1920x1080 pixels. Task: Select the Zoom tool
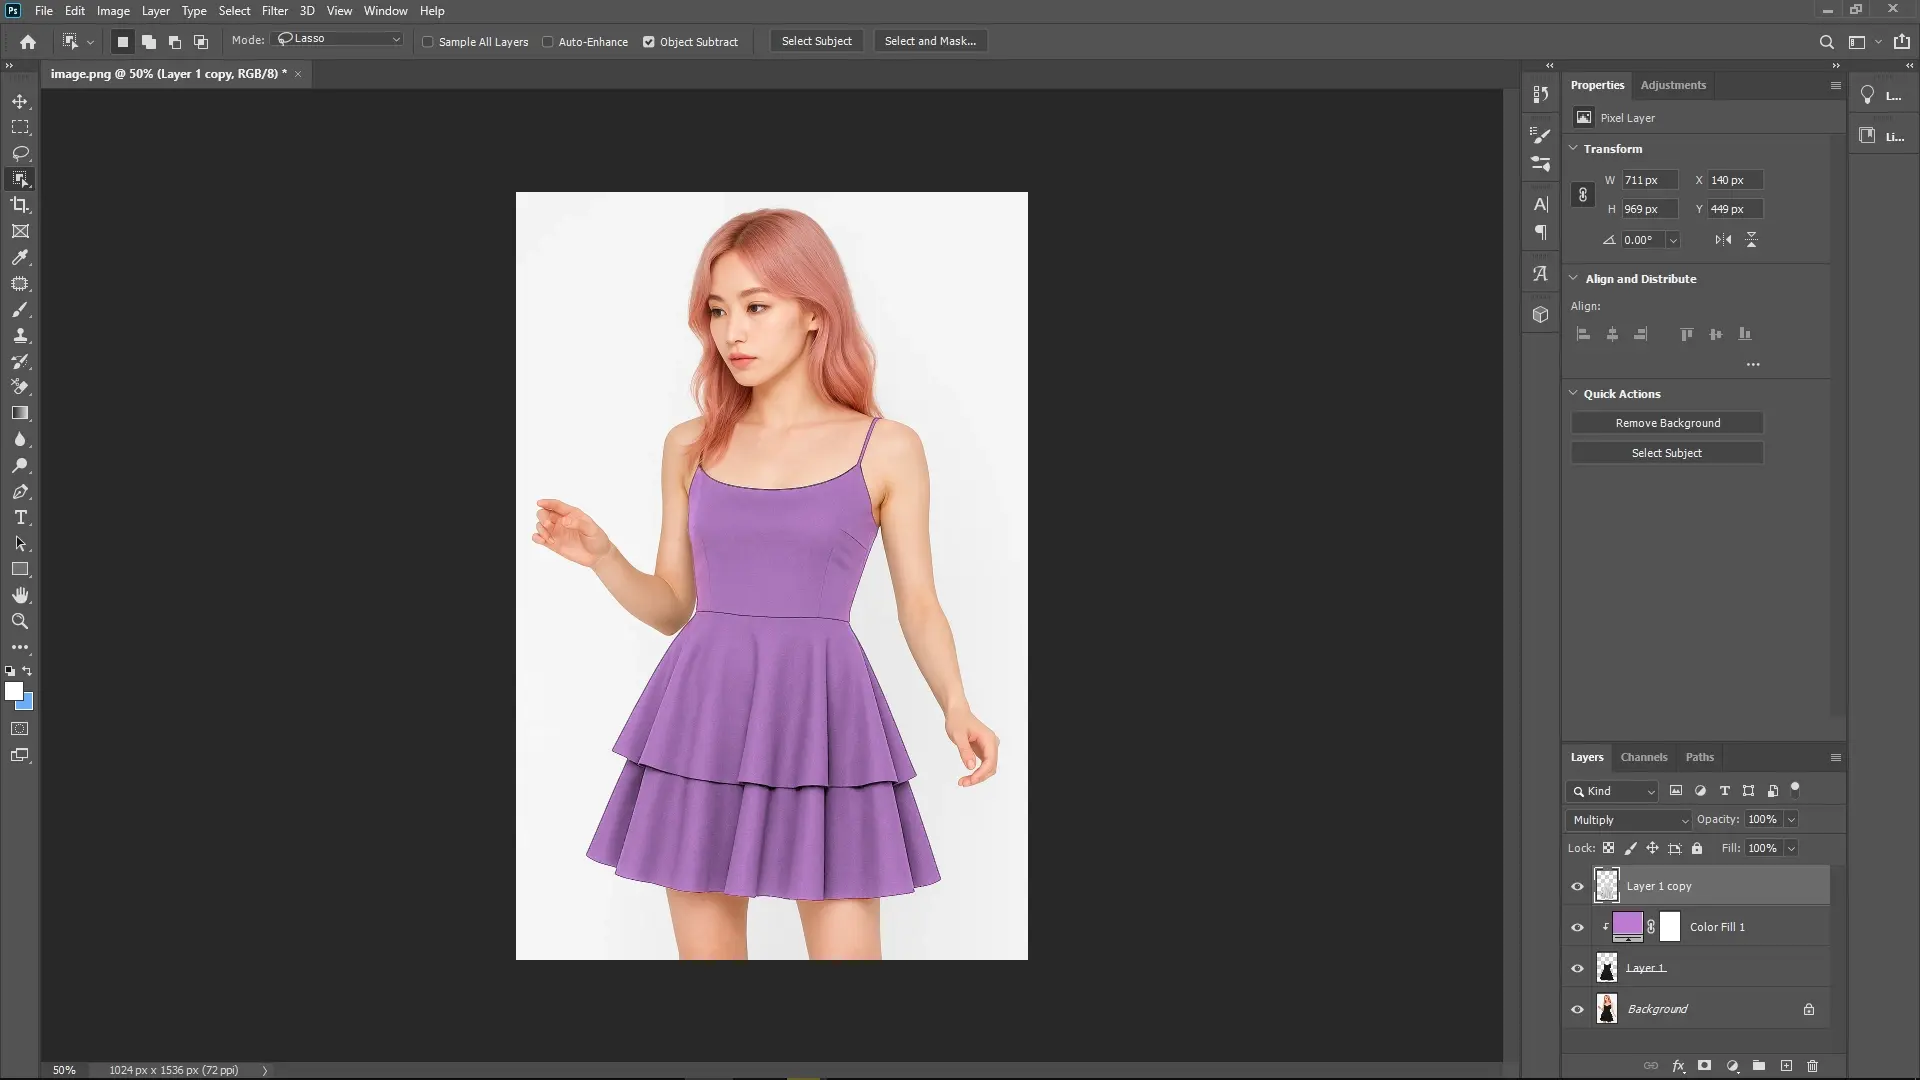[x=20, y=621]
